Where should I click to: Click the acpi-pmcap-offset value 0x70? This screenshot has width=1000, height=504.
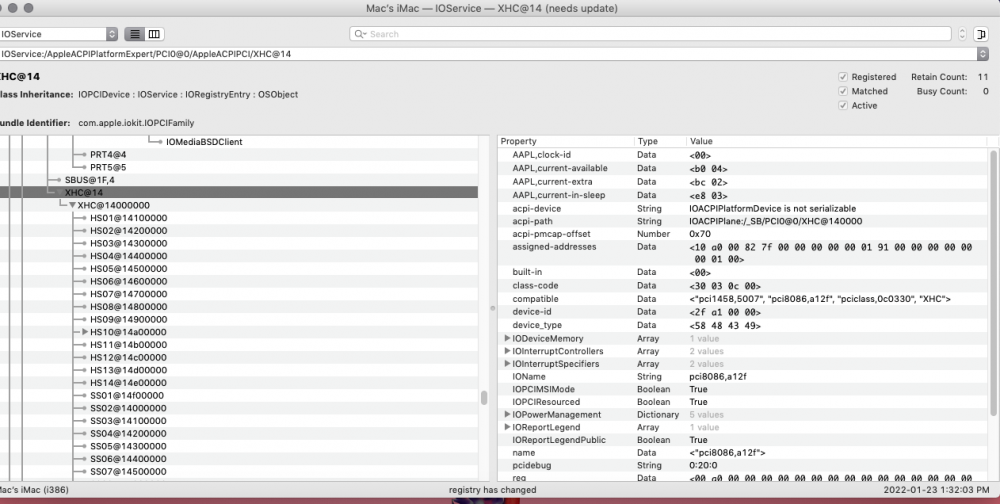[x=700, y=234]
